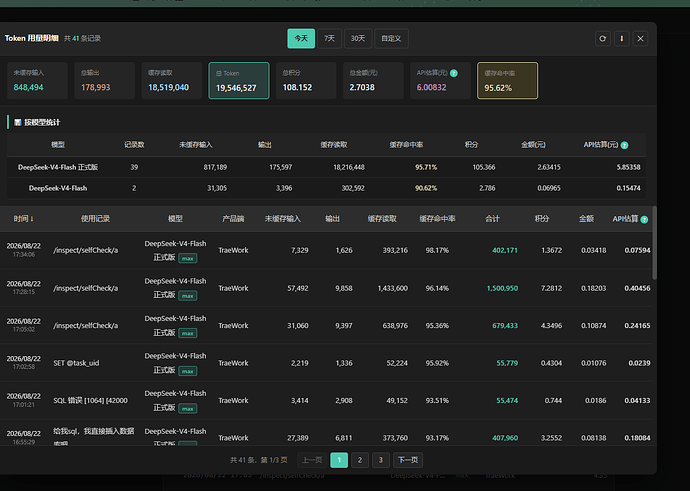
Task: Click the /inspect/selfCheck/a record at 17:05:02
Action: pos(85,326)
